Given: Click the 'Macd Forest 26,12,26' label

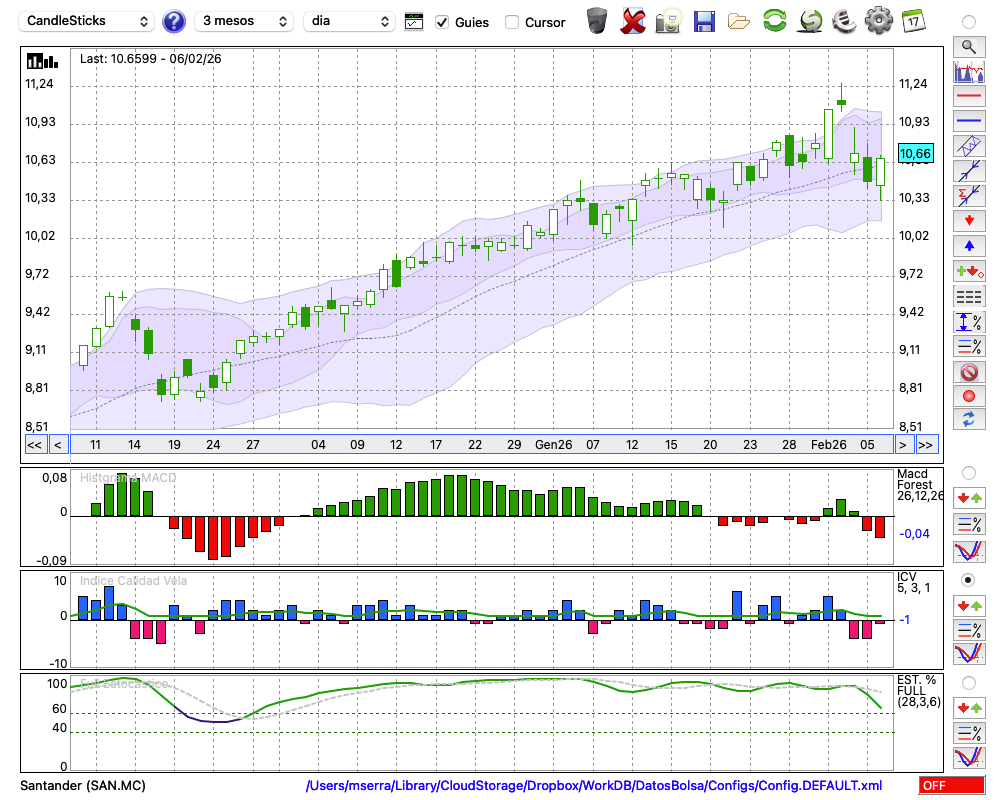Looking at the screenshot, I should [x=919, y=484].
